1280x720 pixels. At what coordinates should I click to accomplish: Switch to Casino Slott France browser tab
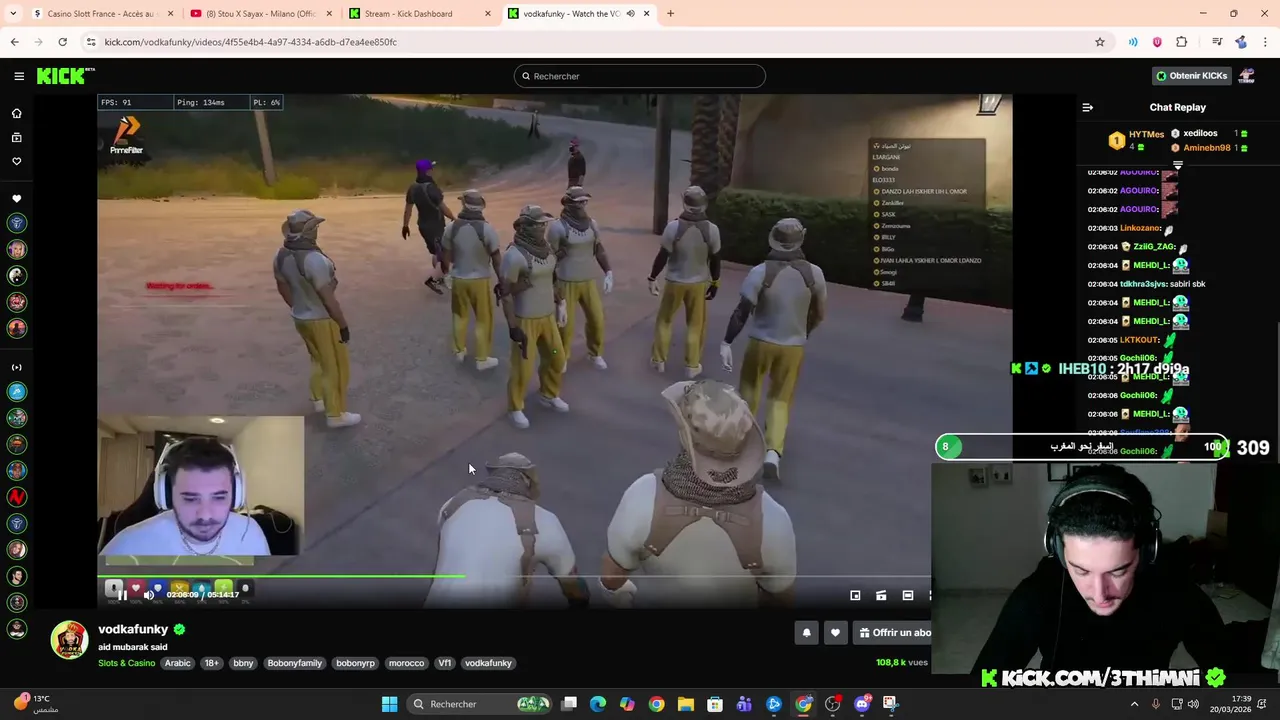pyautogui.click(x=100, y=14)
